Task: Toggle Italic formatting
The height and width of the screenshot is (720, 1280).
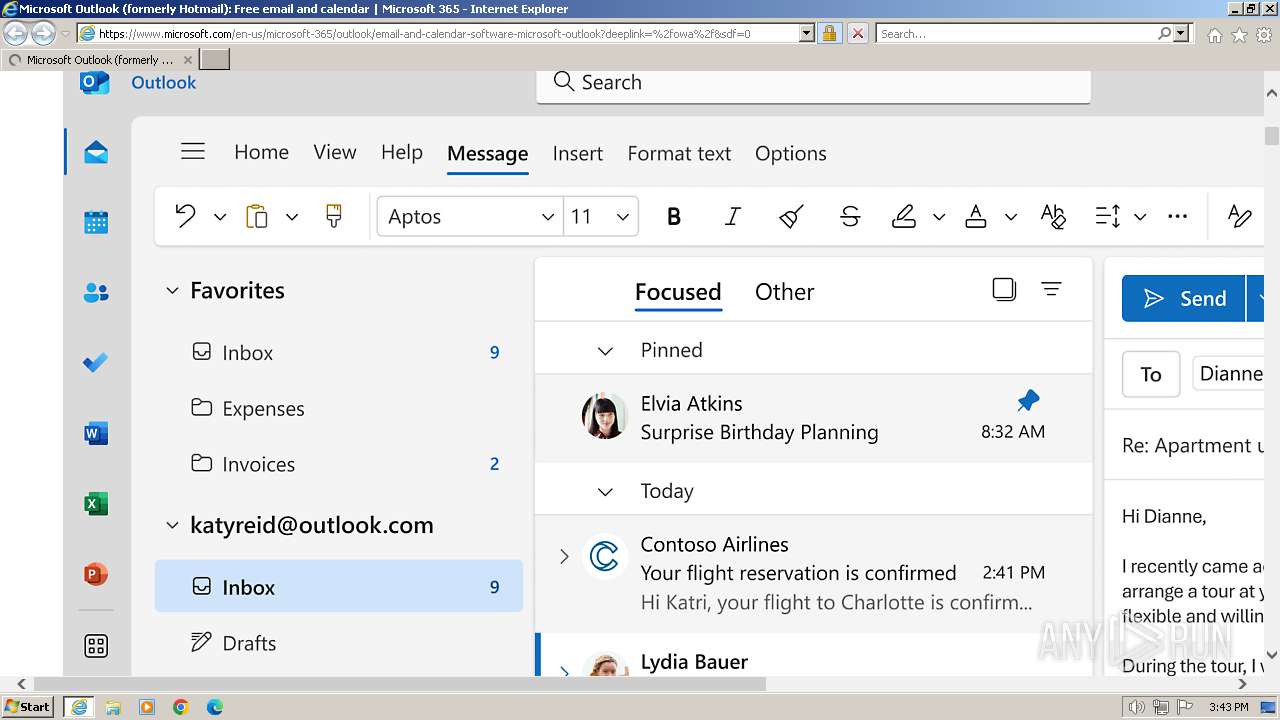Action: (733, 216)
